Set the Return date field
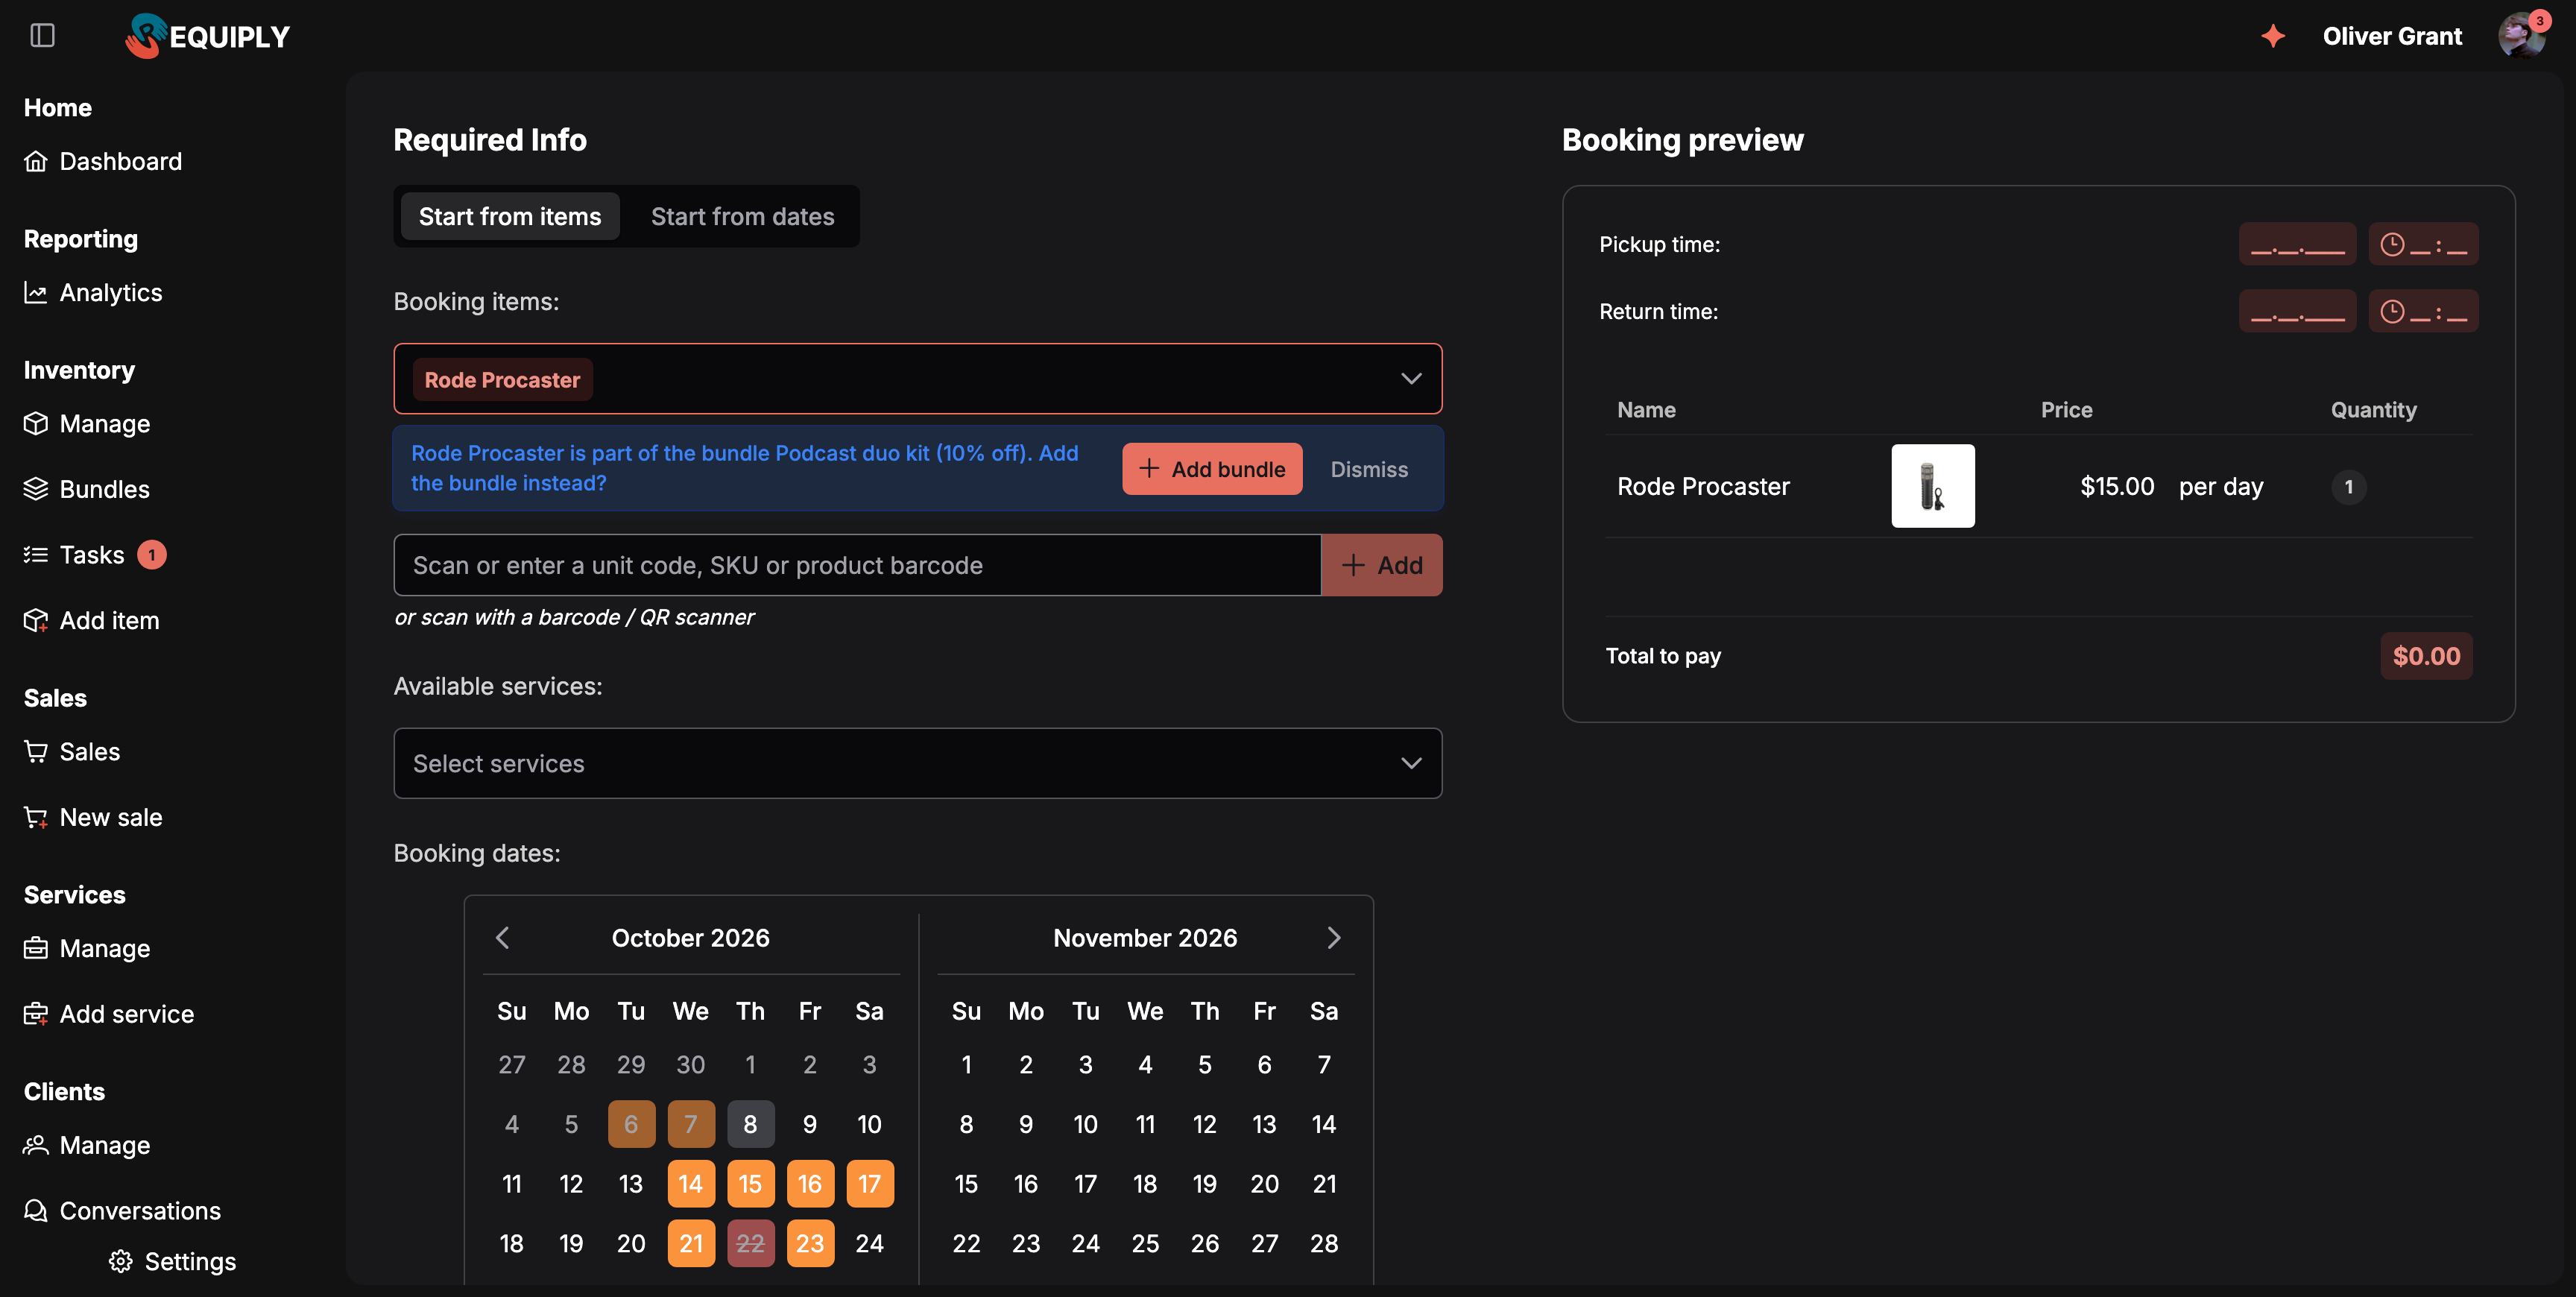Image resolution: width=2576 pixels, height=1297 pixels. 2297,311
